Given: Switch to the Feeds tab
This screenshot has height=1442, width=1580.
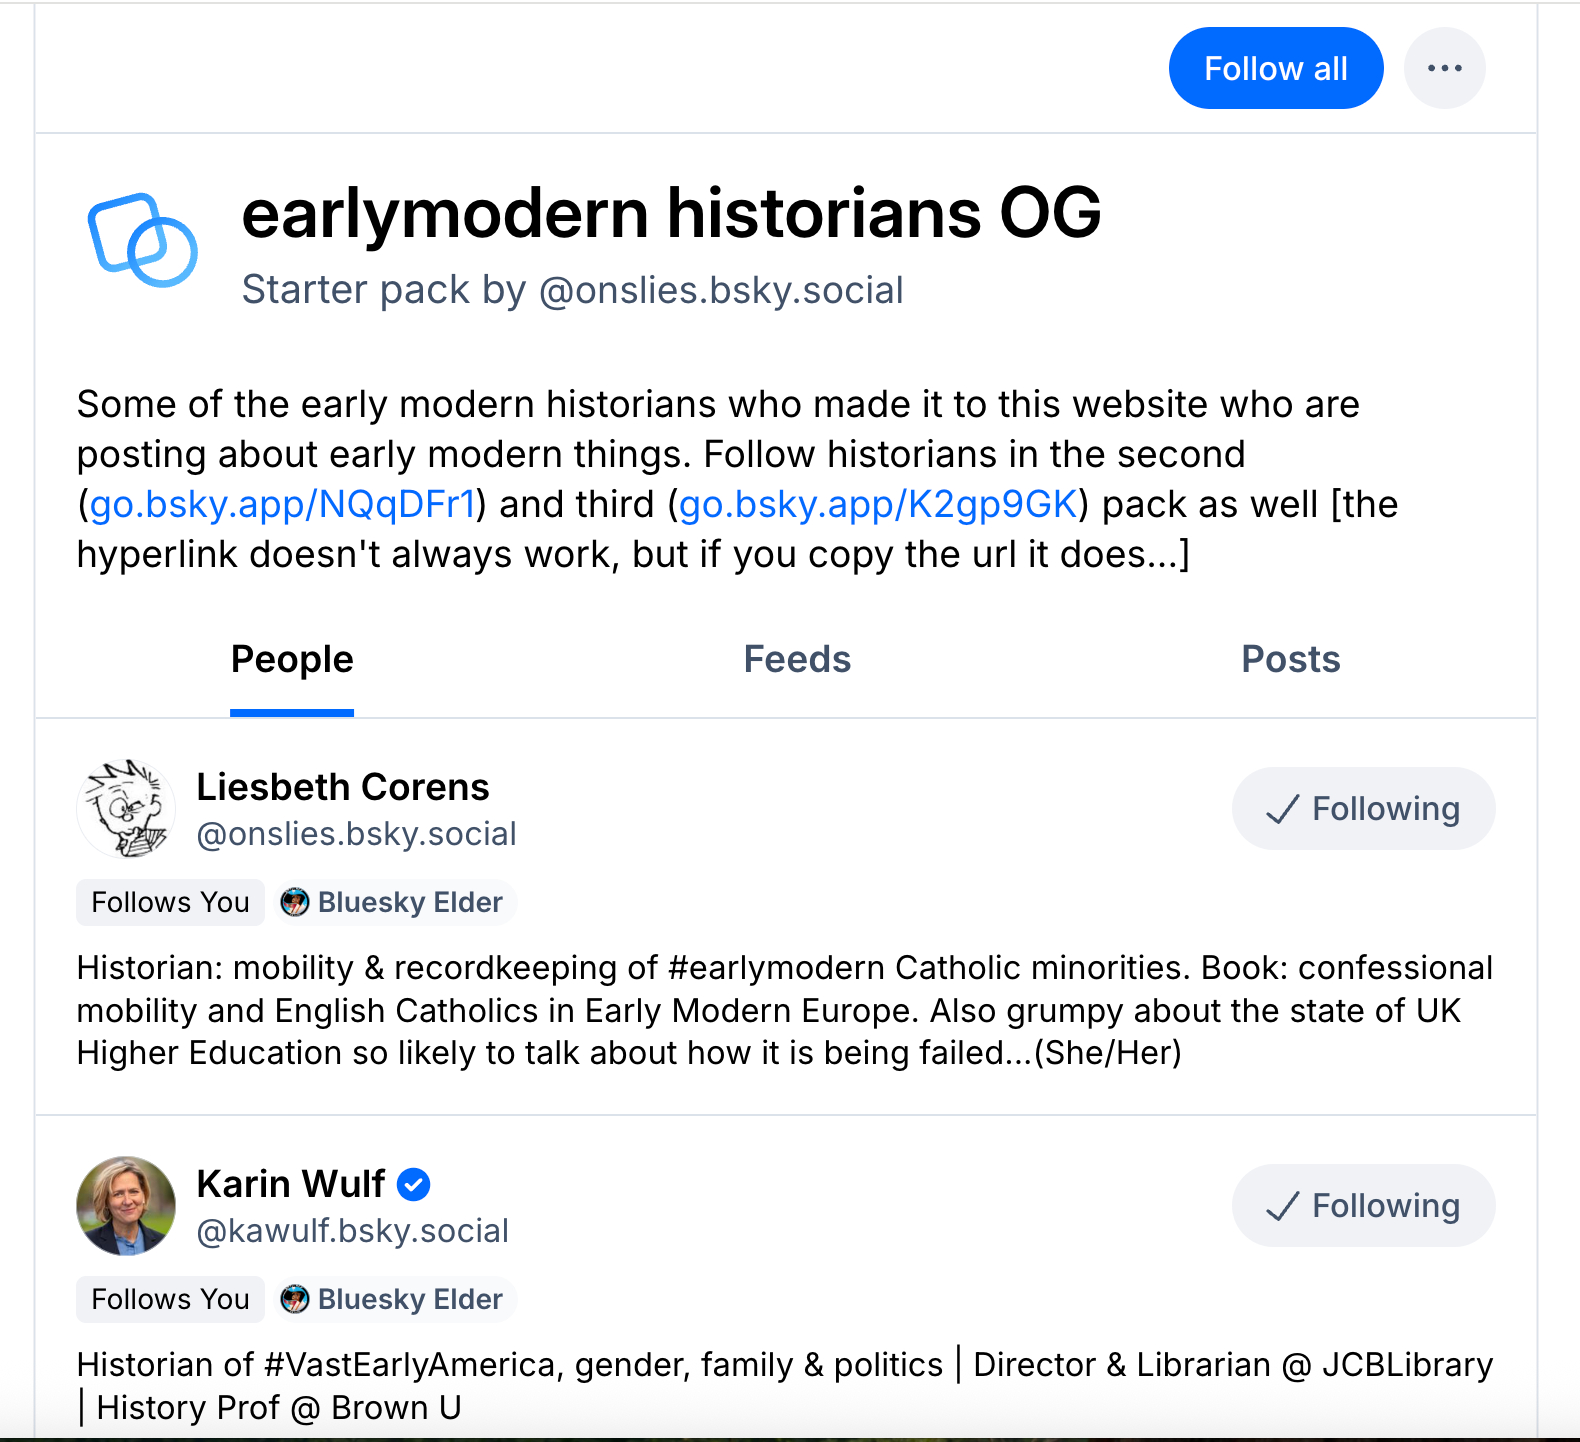Looking at the screenshot, I should [797, 660].
